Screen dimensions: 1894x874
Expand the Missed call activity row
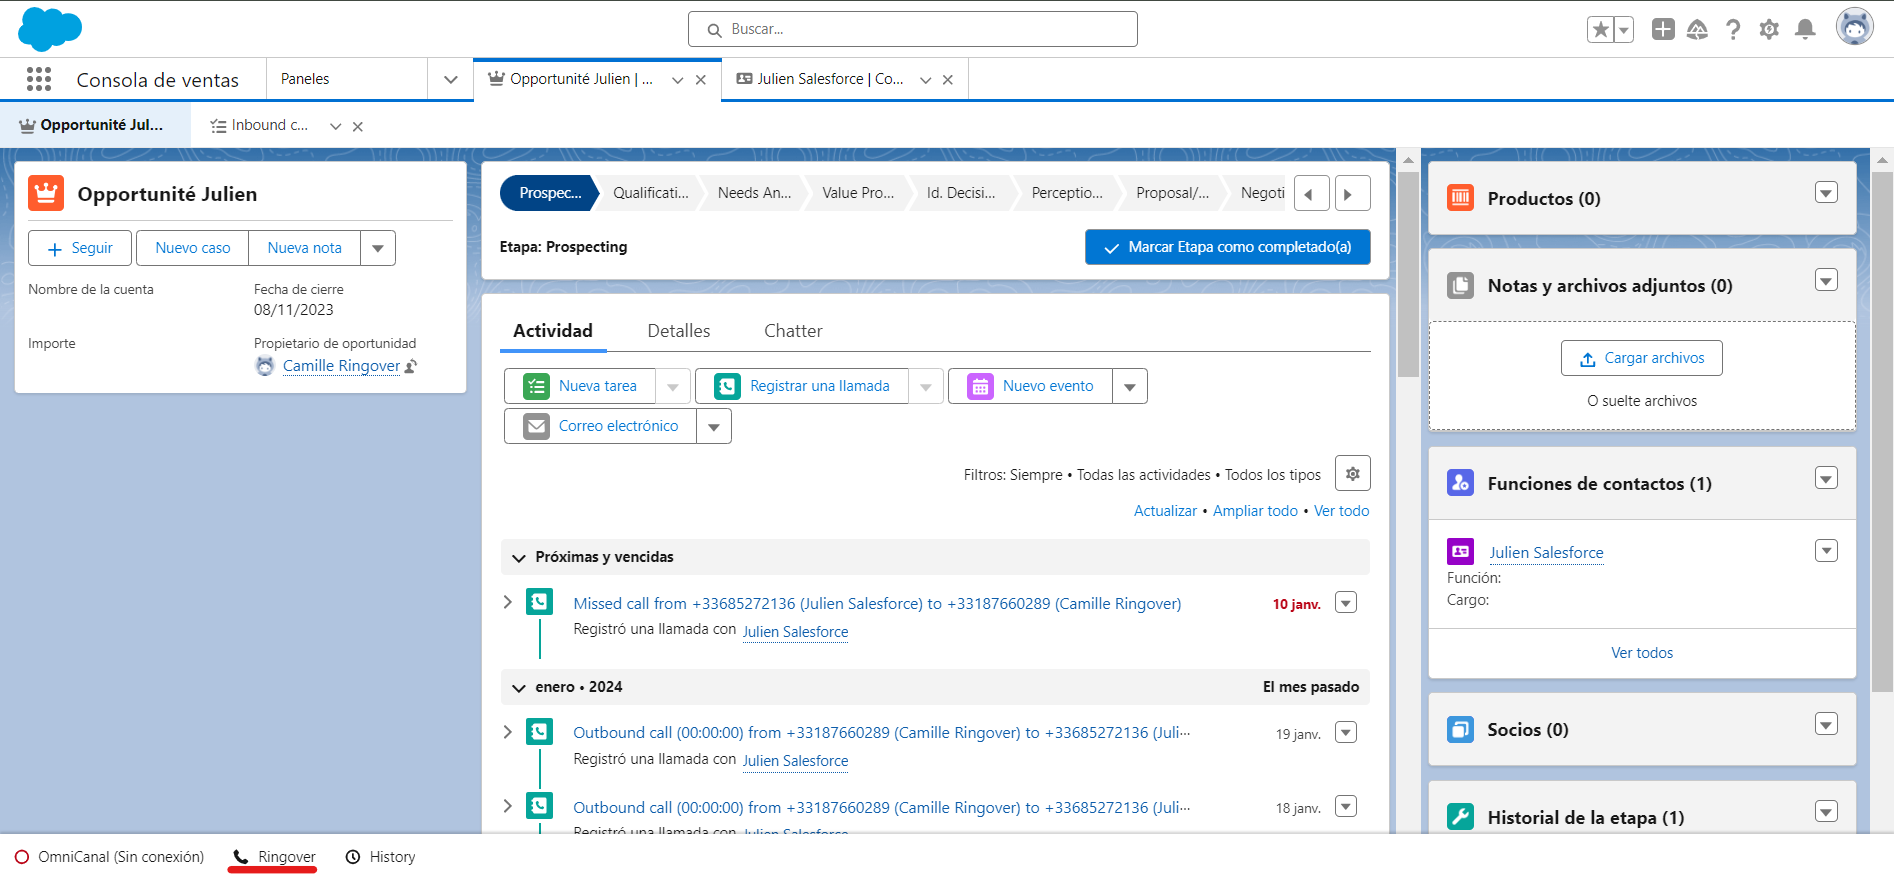507,602
